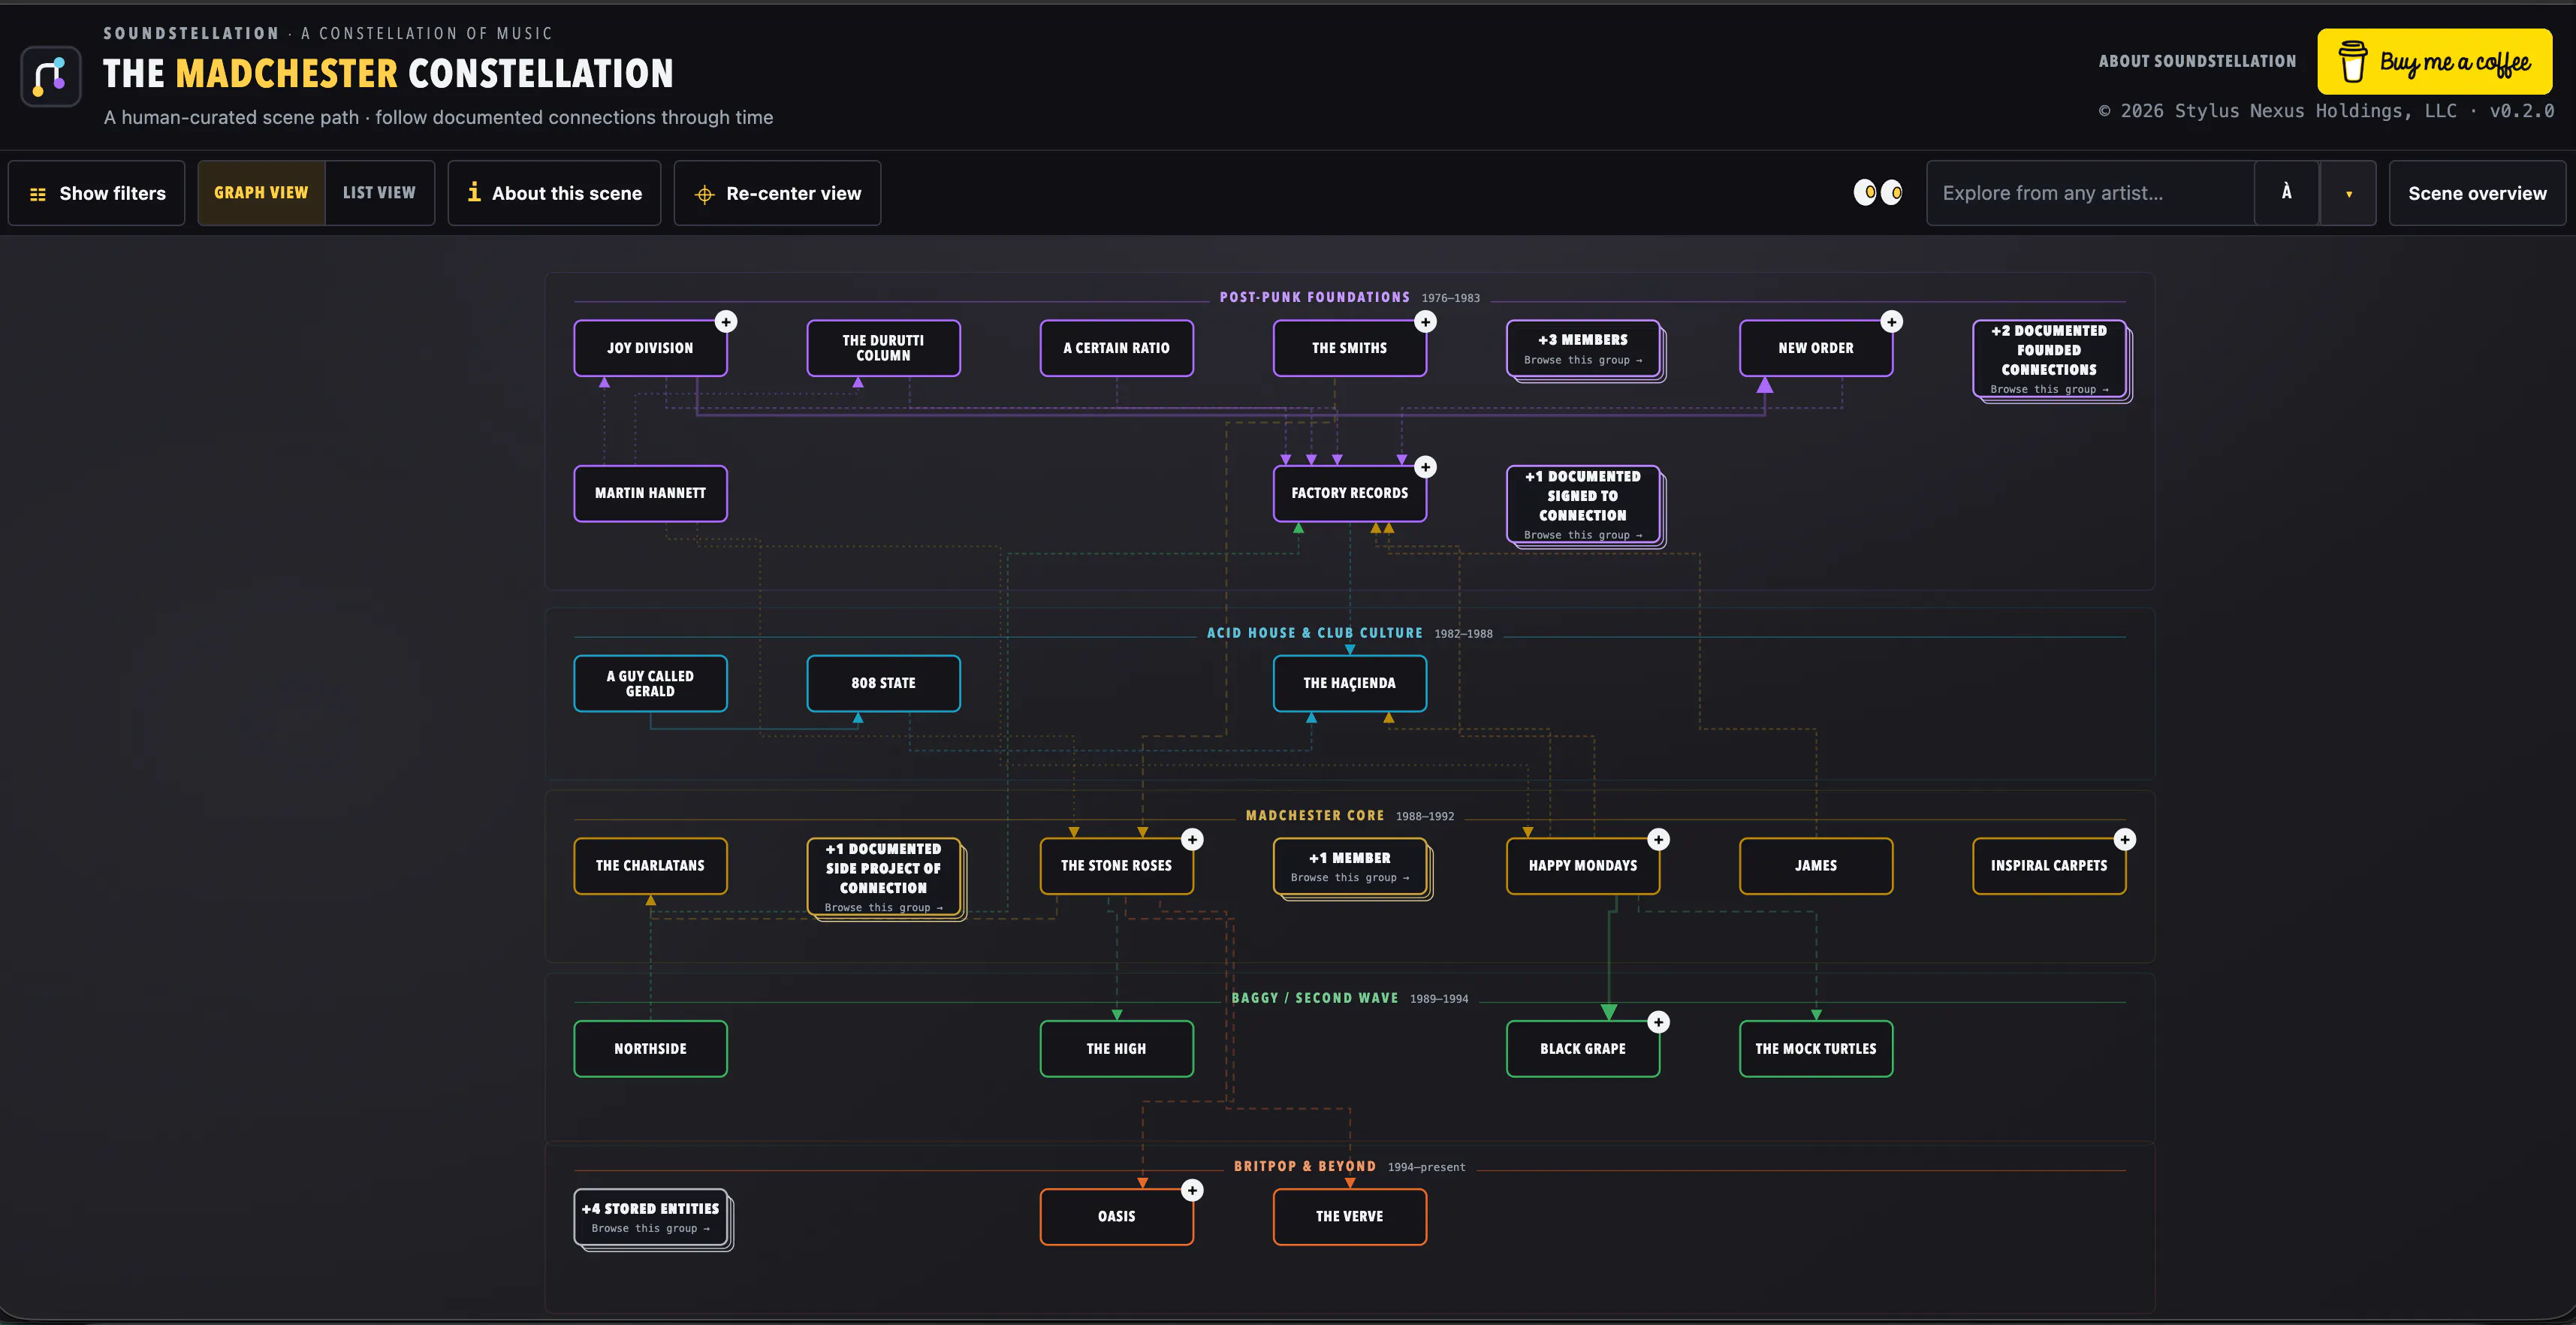Browse the +3 Members group

1584,349
